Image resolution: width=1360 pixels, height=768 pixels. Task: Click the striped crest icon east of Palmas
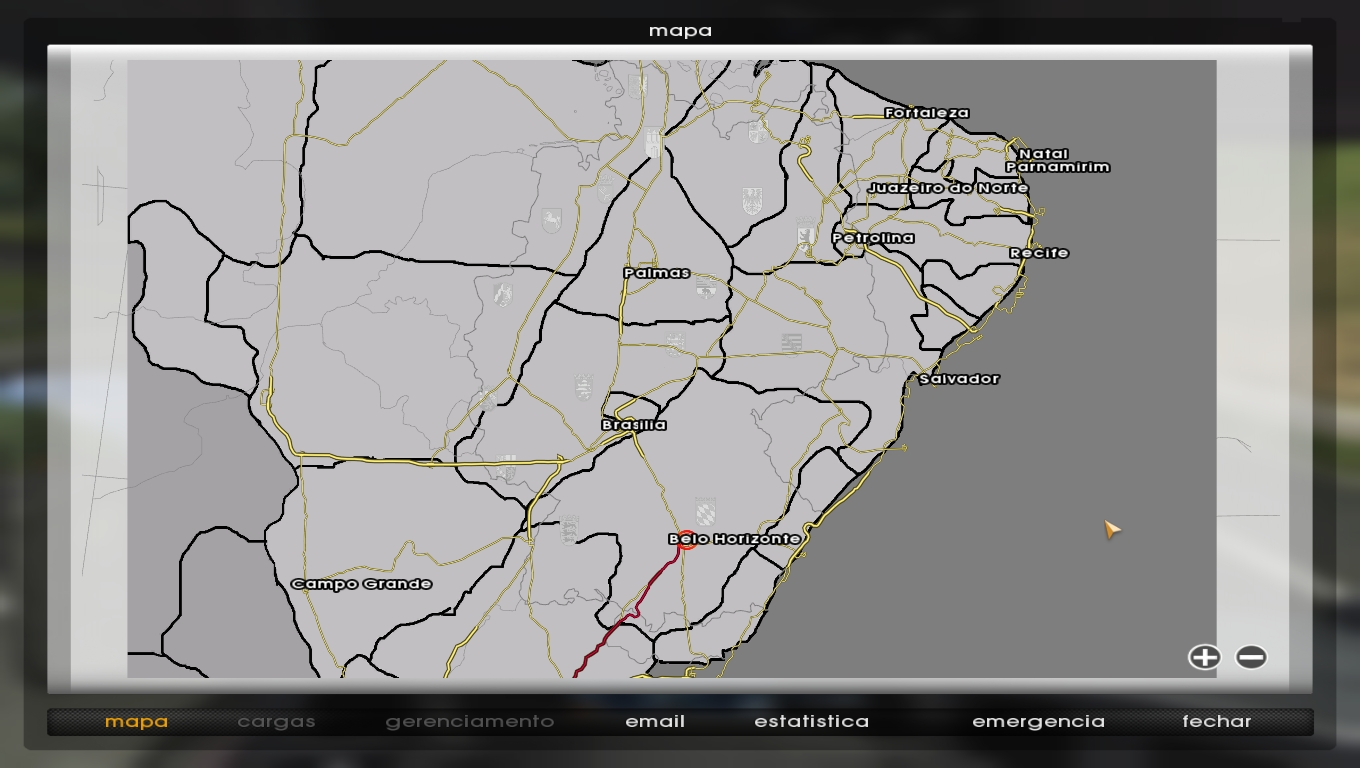[791, 343]
